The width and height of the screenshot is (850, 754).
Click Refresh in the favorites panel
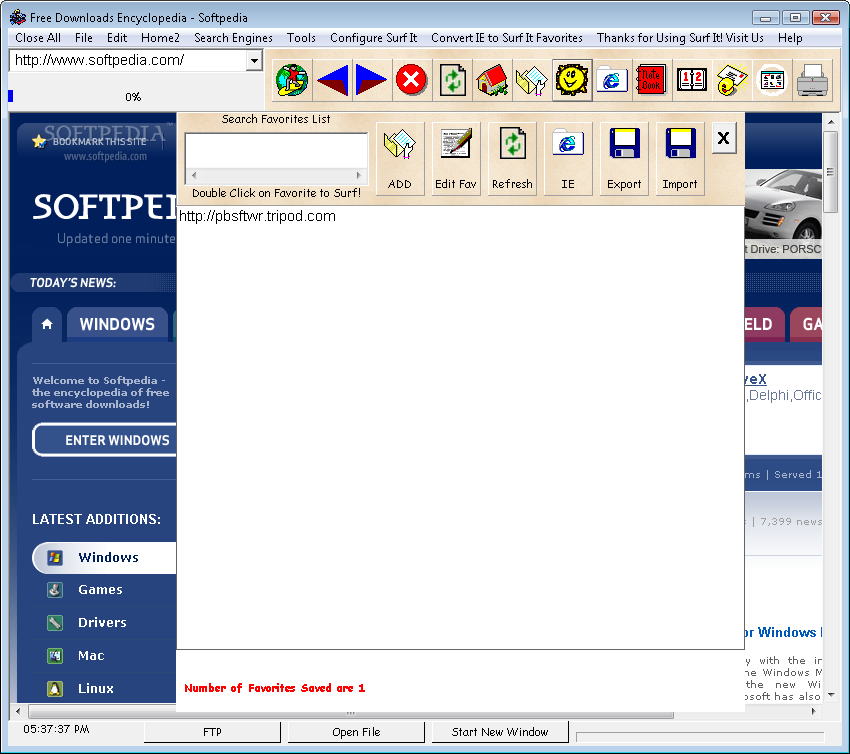[x=512, y=158]
